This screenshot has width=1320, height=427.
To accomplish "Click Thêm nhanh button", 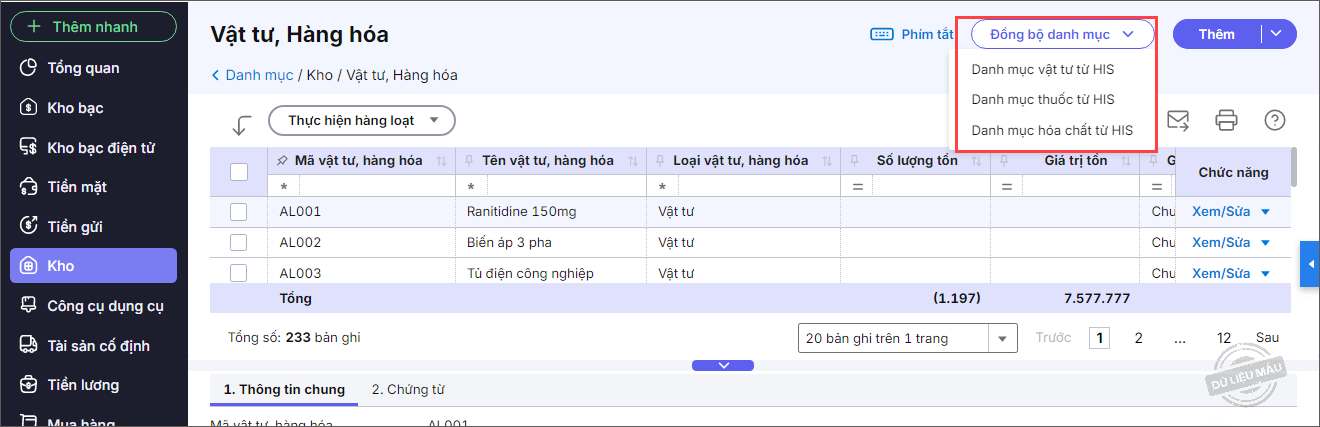I will 93,27.
